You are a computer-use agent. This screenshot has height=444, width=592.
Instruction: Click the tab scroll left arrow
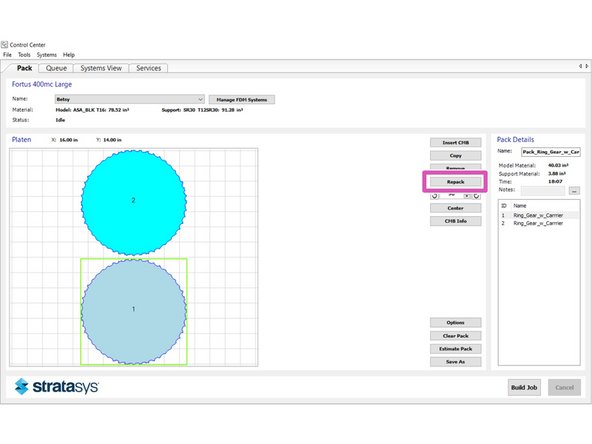point(581,66)
